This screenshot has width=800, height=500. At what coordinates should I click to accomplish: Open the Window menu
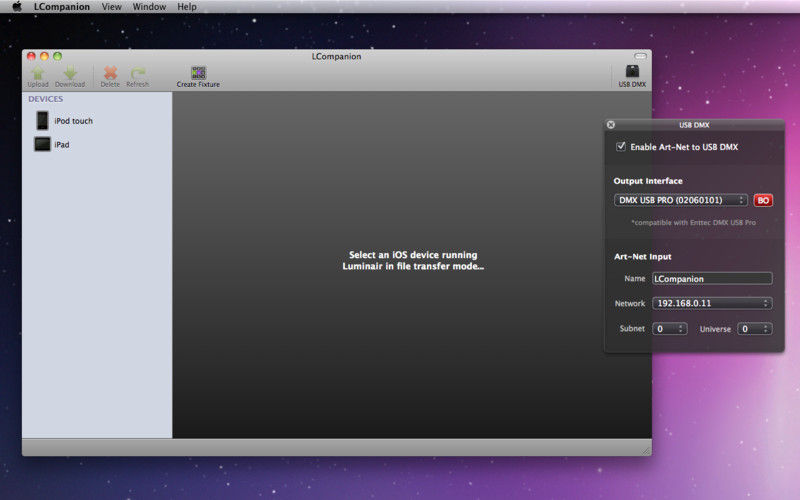point(149,7)
